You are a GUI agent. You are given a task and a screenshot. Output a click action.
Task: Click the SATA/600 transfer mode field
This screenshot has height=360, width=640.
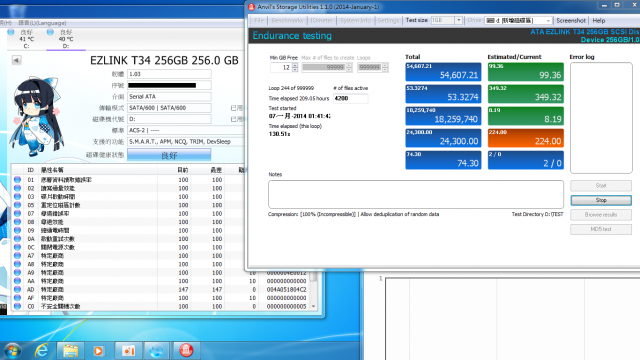coord(169,108)
